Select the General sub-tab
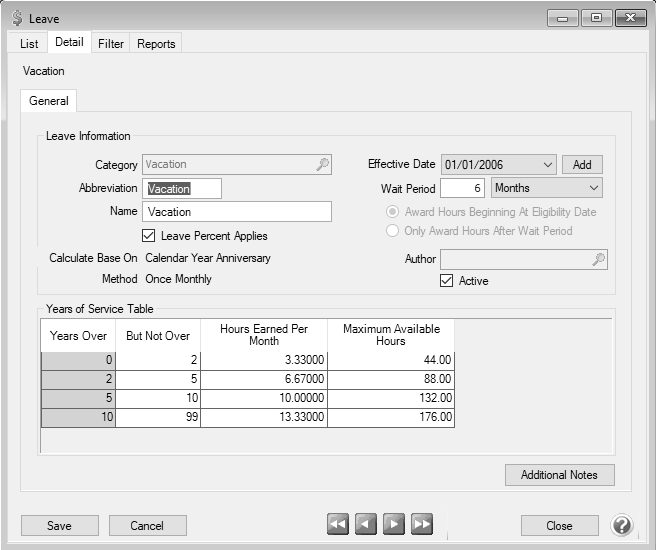The width and height of the screenshot is (656, 550). click(49, 101)
